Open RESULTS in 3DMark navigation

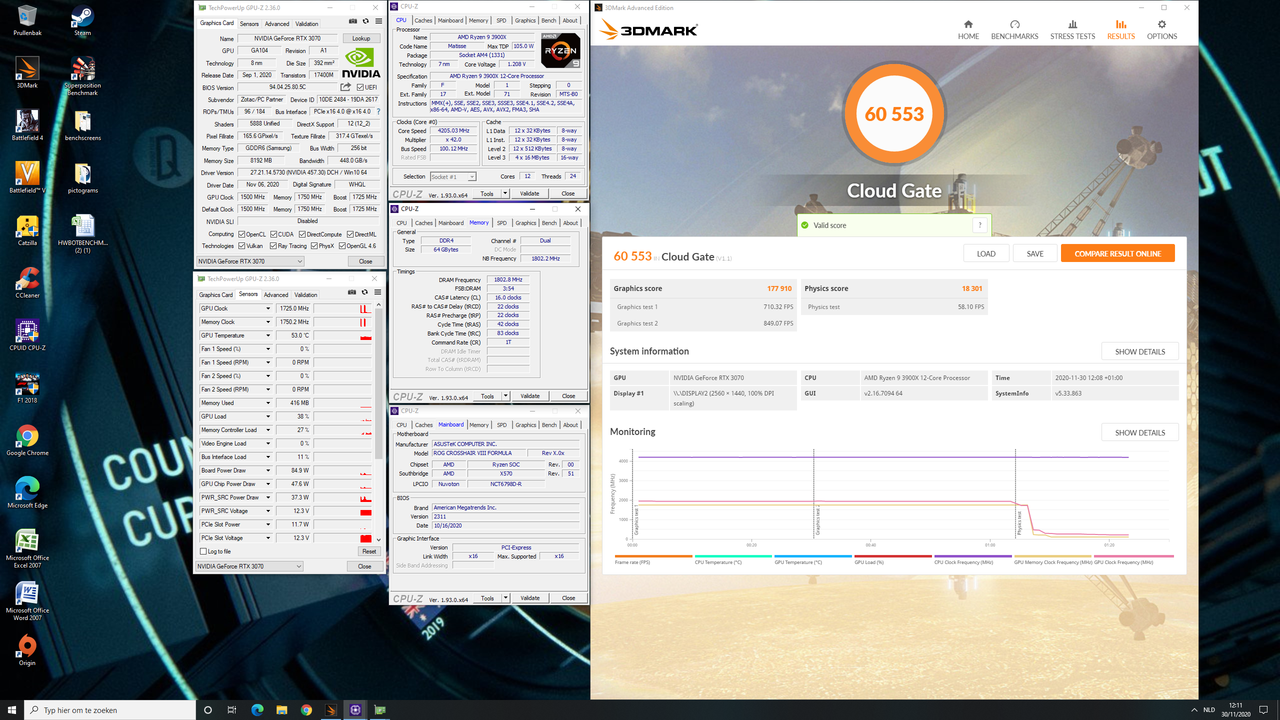click(x=1120, y=30)
